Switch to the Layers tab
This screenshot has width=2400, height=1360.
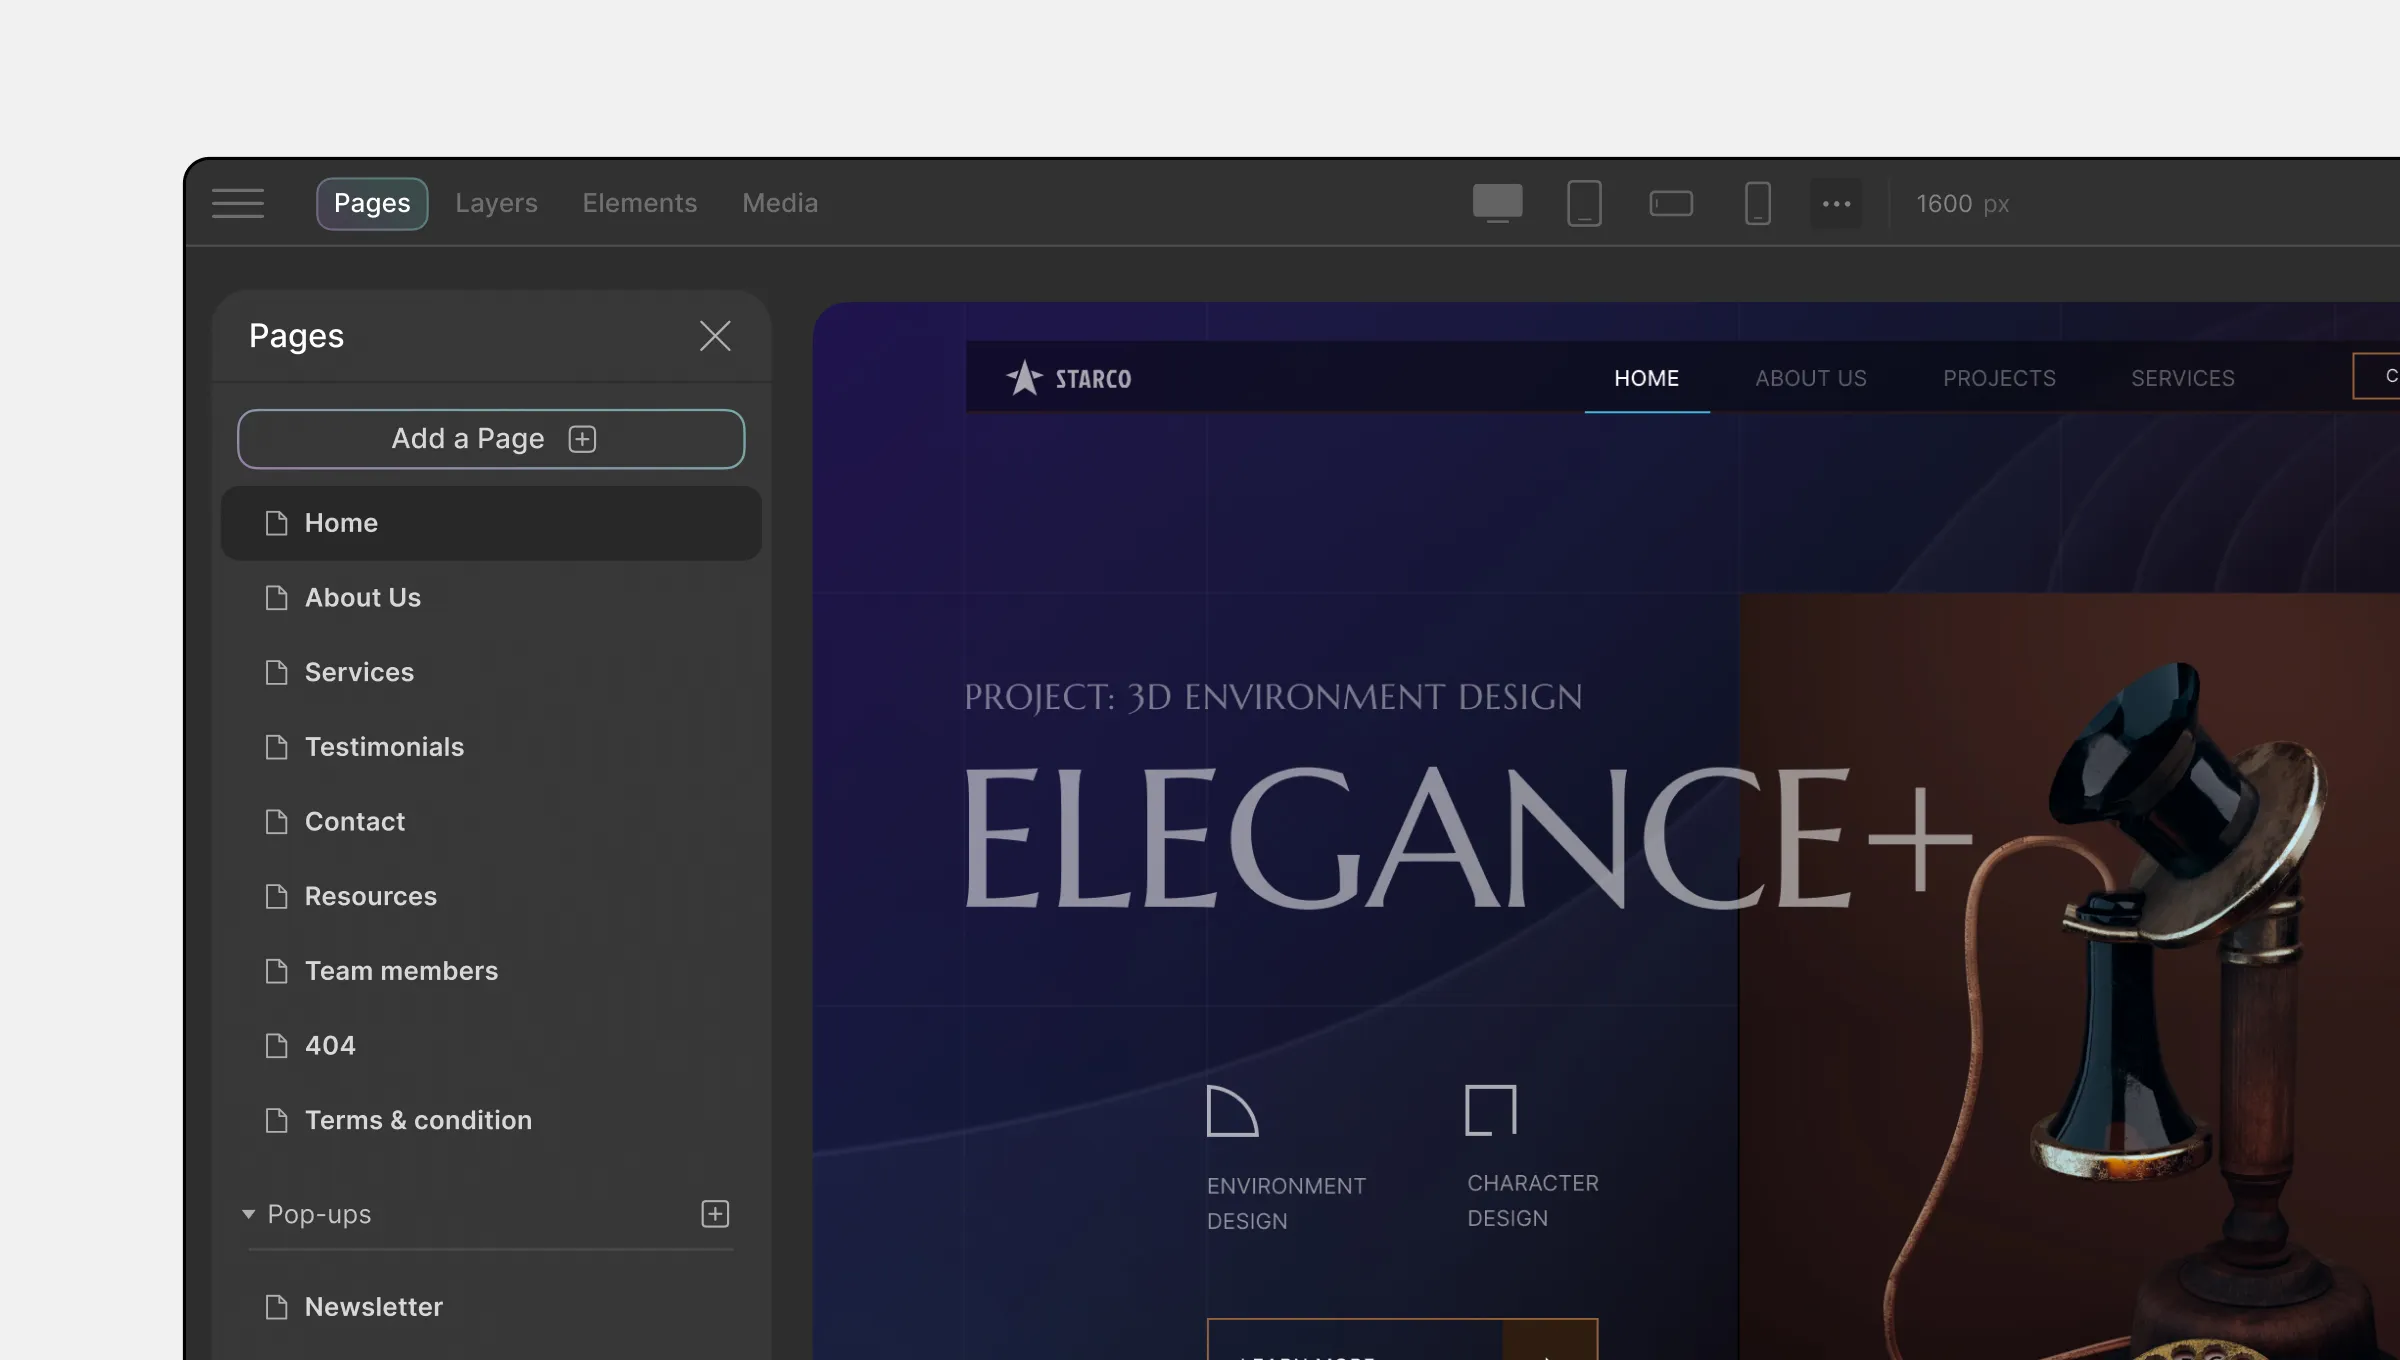pyautogui.click(x=496, y=203)
